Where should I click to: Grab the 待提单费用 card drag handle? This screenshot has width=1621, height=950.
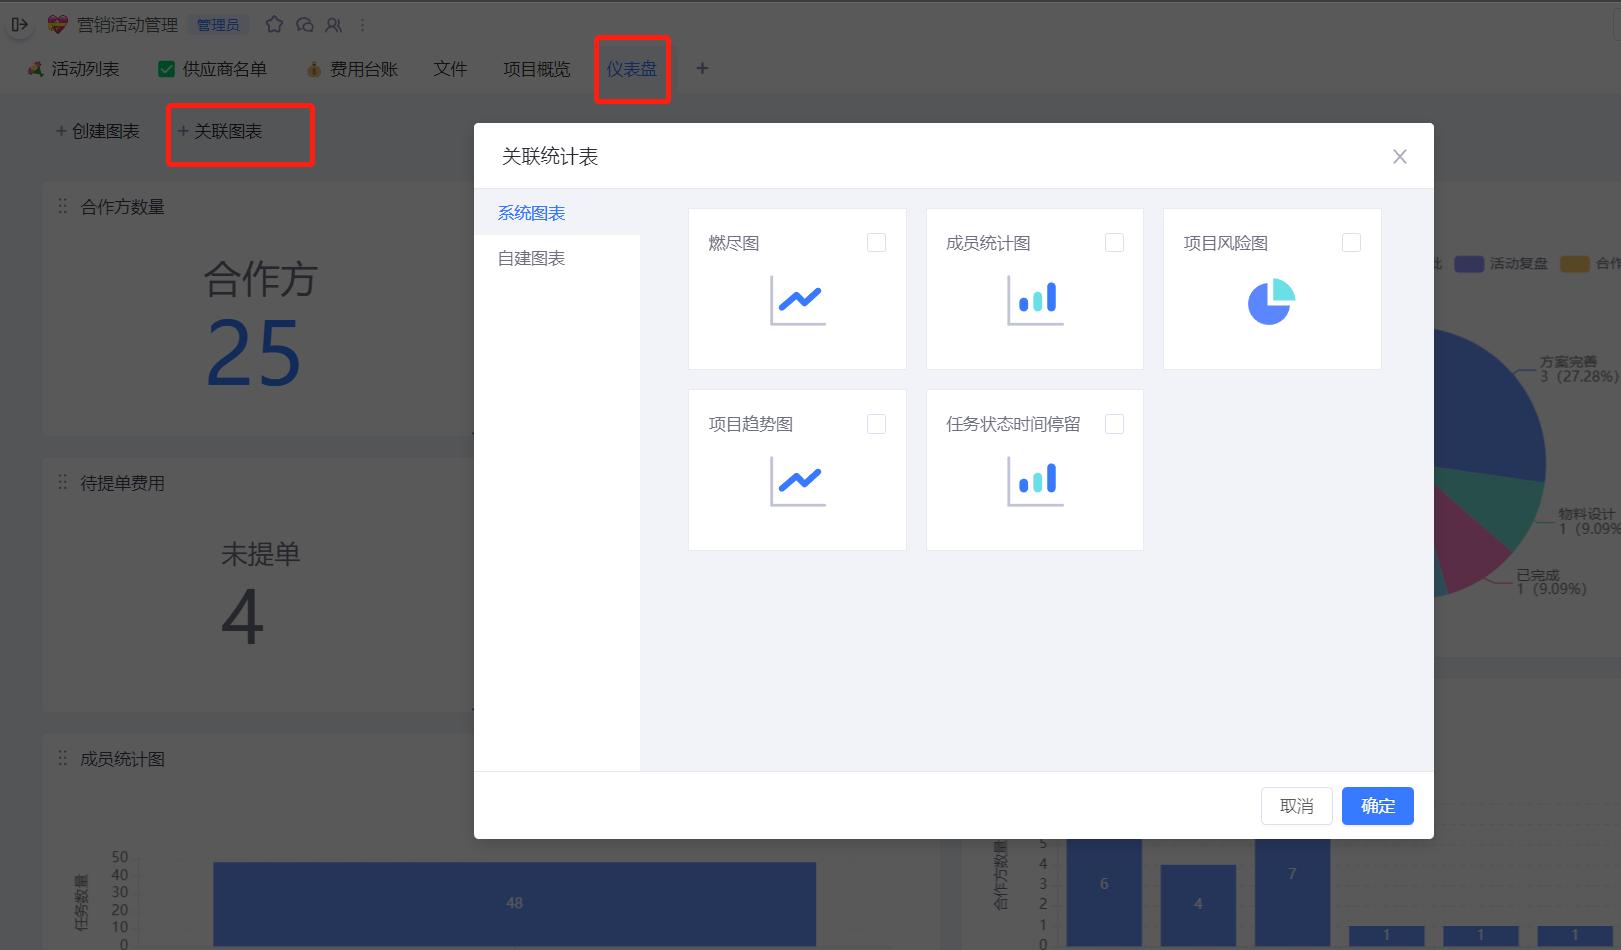(x=62, y=482)
